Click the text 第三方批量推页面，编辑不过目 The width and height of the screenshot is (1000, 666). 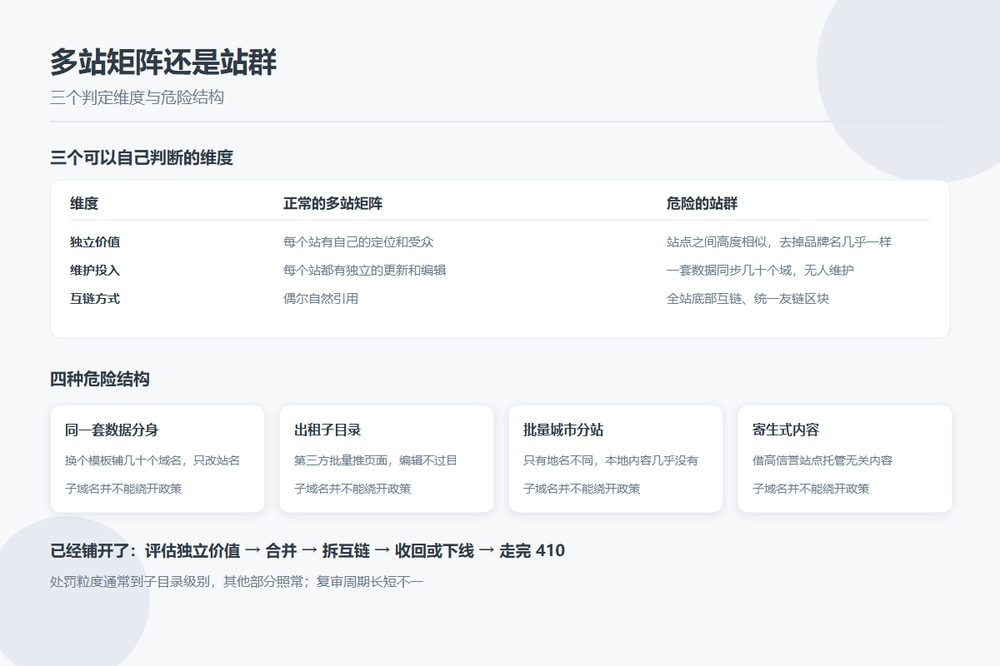[376, 461]
